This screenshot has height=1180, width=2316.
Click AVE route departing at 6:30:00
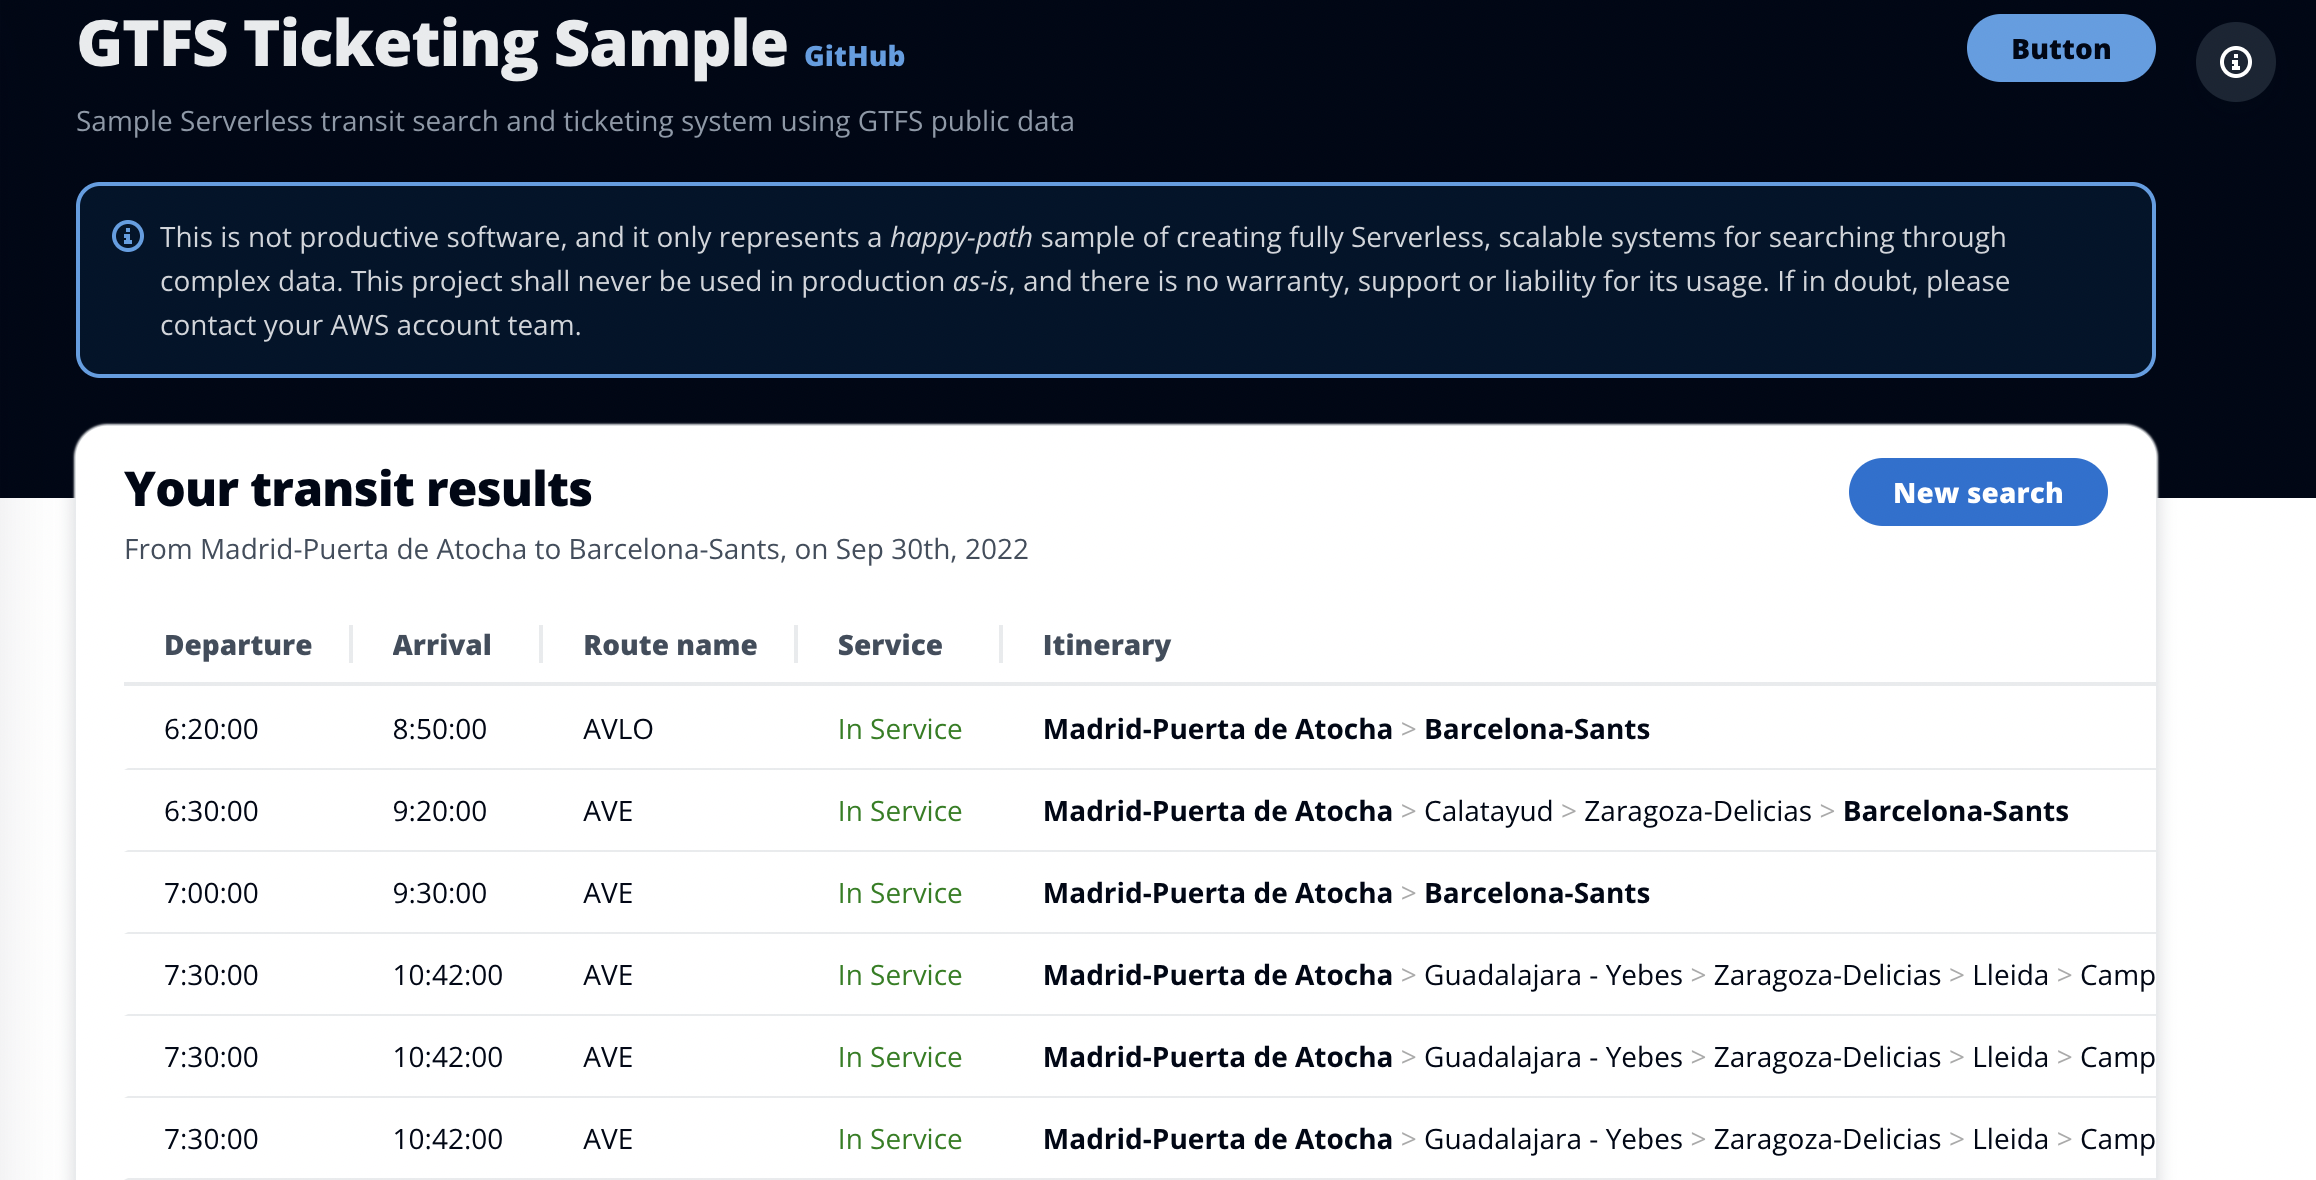tap(608, 811)
